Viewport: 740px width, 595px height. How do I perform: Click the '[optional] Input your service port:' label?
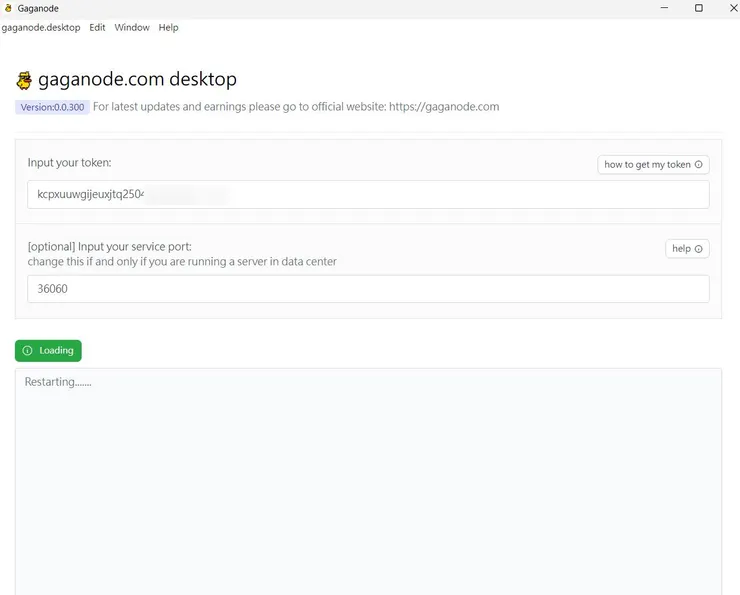click(x=109, y=247)
